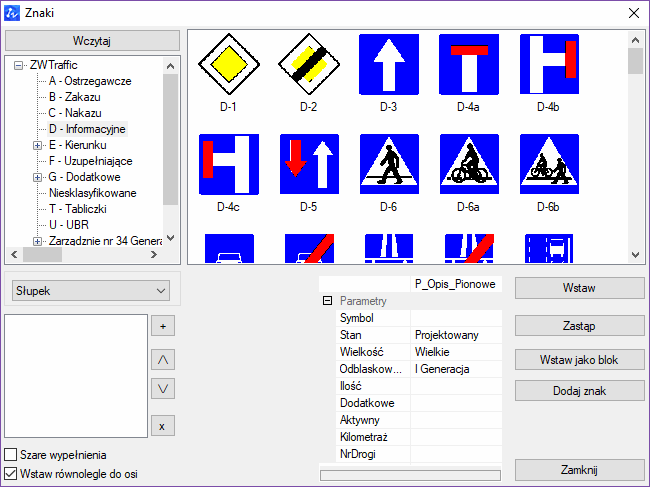Click the Wstaw button
Image resolution: width=650 pixels, height=487 pixels.
click(x=580, y=288)
